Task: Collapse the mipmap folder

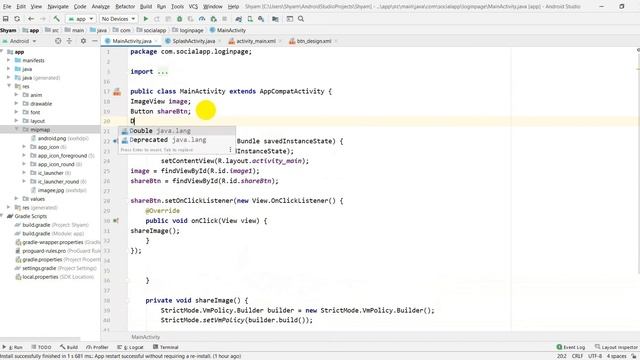Action: pyautogui.click(x=17, y=129)
